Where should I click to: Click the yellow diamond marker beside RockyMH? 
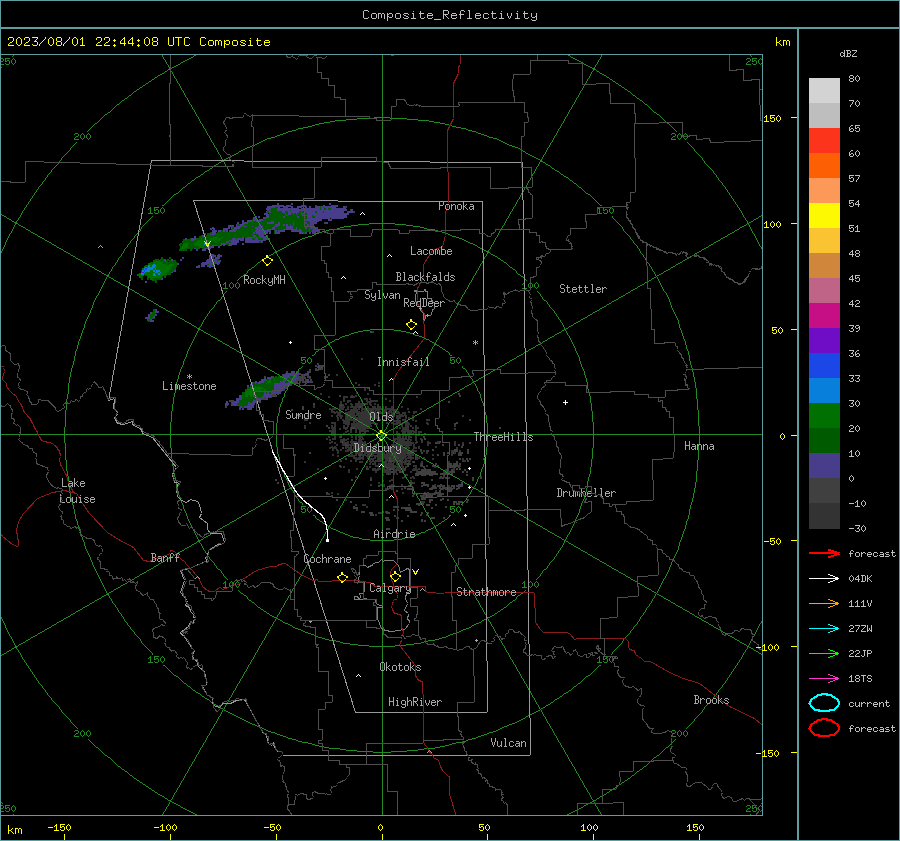[267, 261]
